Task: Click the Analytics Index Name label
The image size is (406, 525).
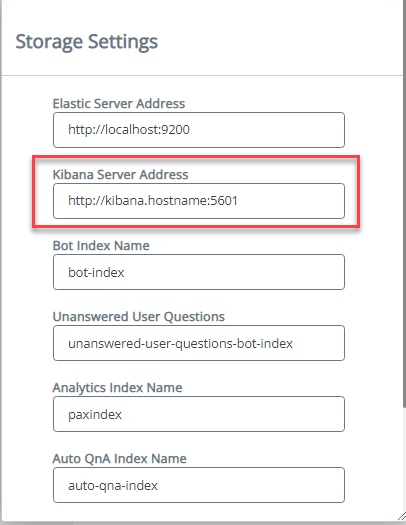Action: pos(117,388)
